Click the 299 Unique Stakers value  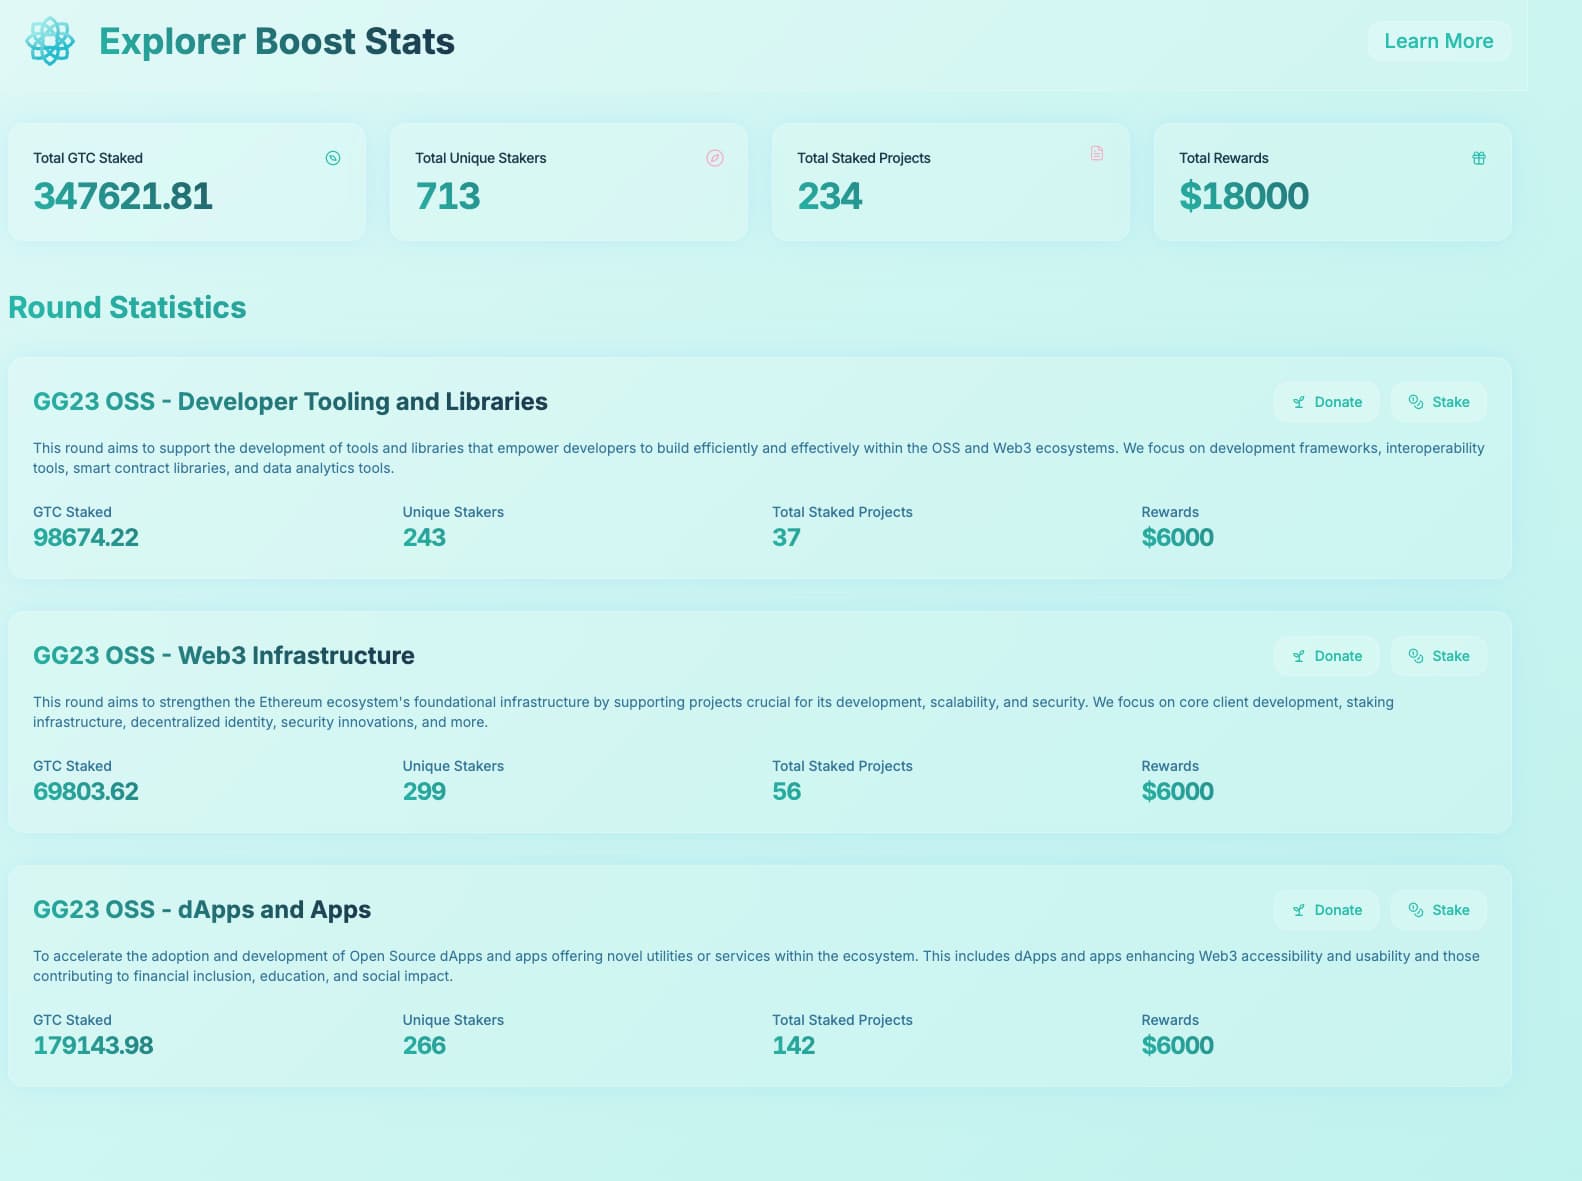click(424, 791)
